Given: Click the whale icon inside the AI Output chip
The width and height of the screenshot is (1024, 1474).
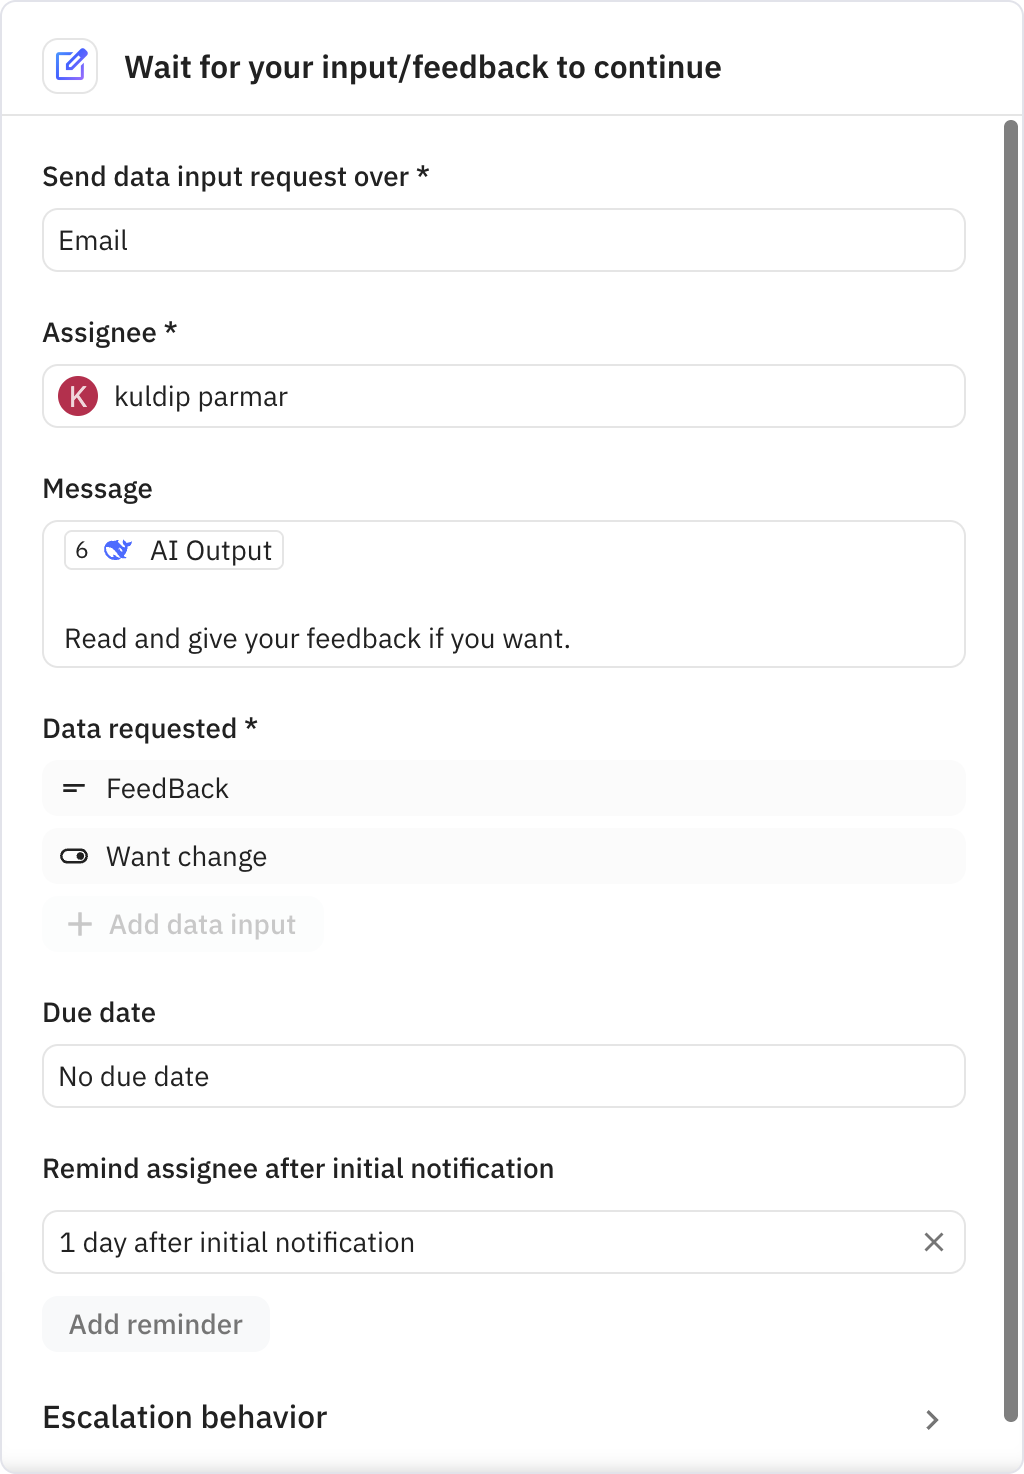Looking at the screenshot, I should tap(118, 549).
